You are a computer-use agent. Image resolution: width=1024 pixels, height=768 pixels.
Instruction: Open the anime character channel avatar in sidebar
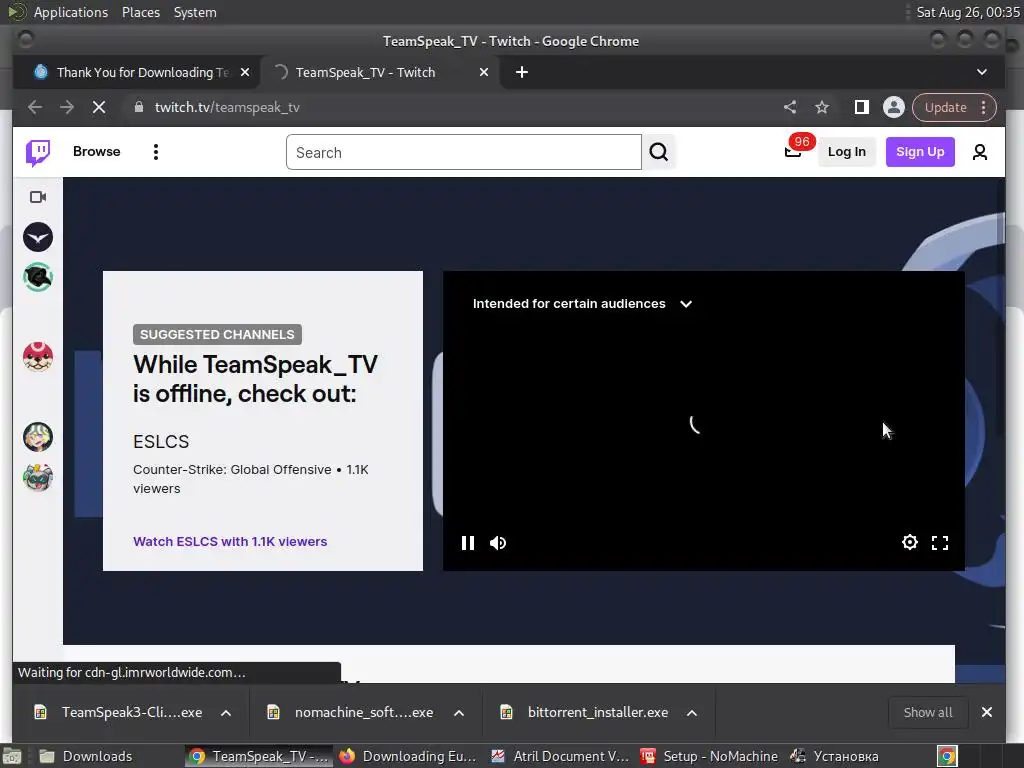pyautogui.click(x=38, y=437)
